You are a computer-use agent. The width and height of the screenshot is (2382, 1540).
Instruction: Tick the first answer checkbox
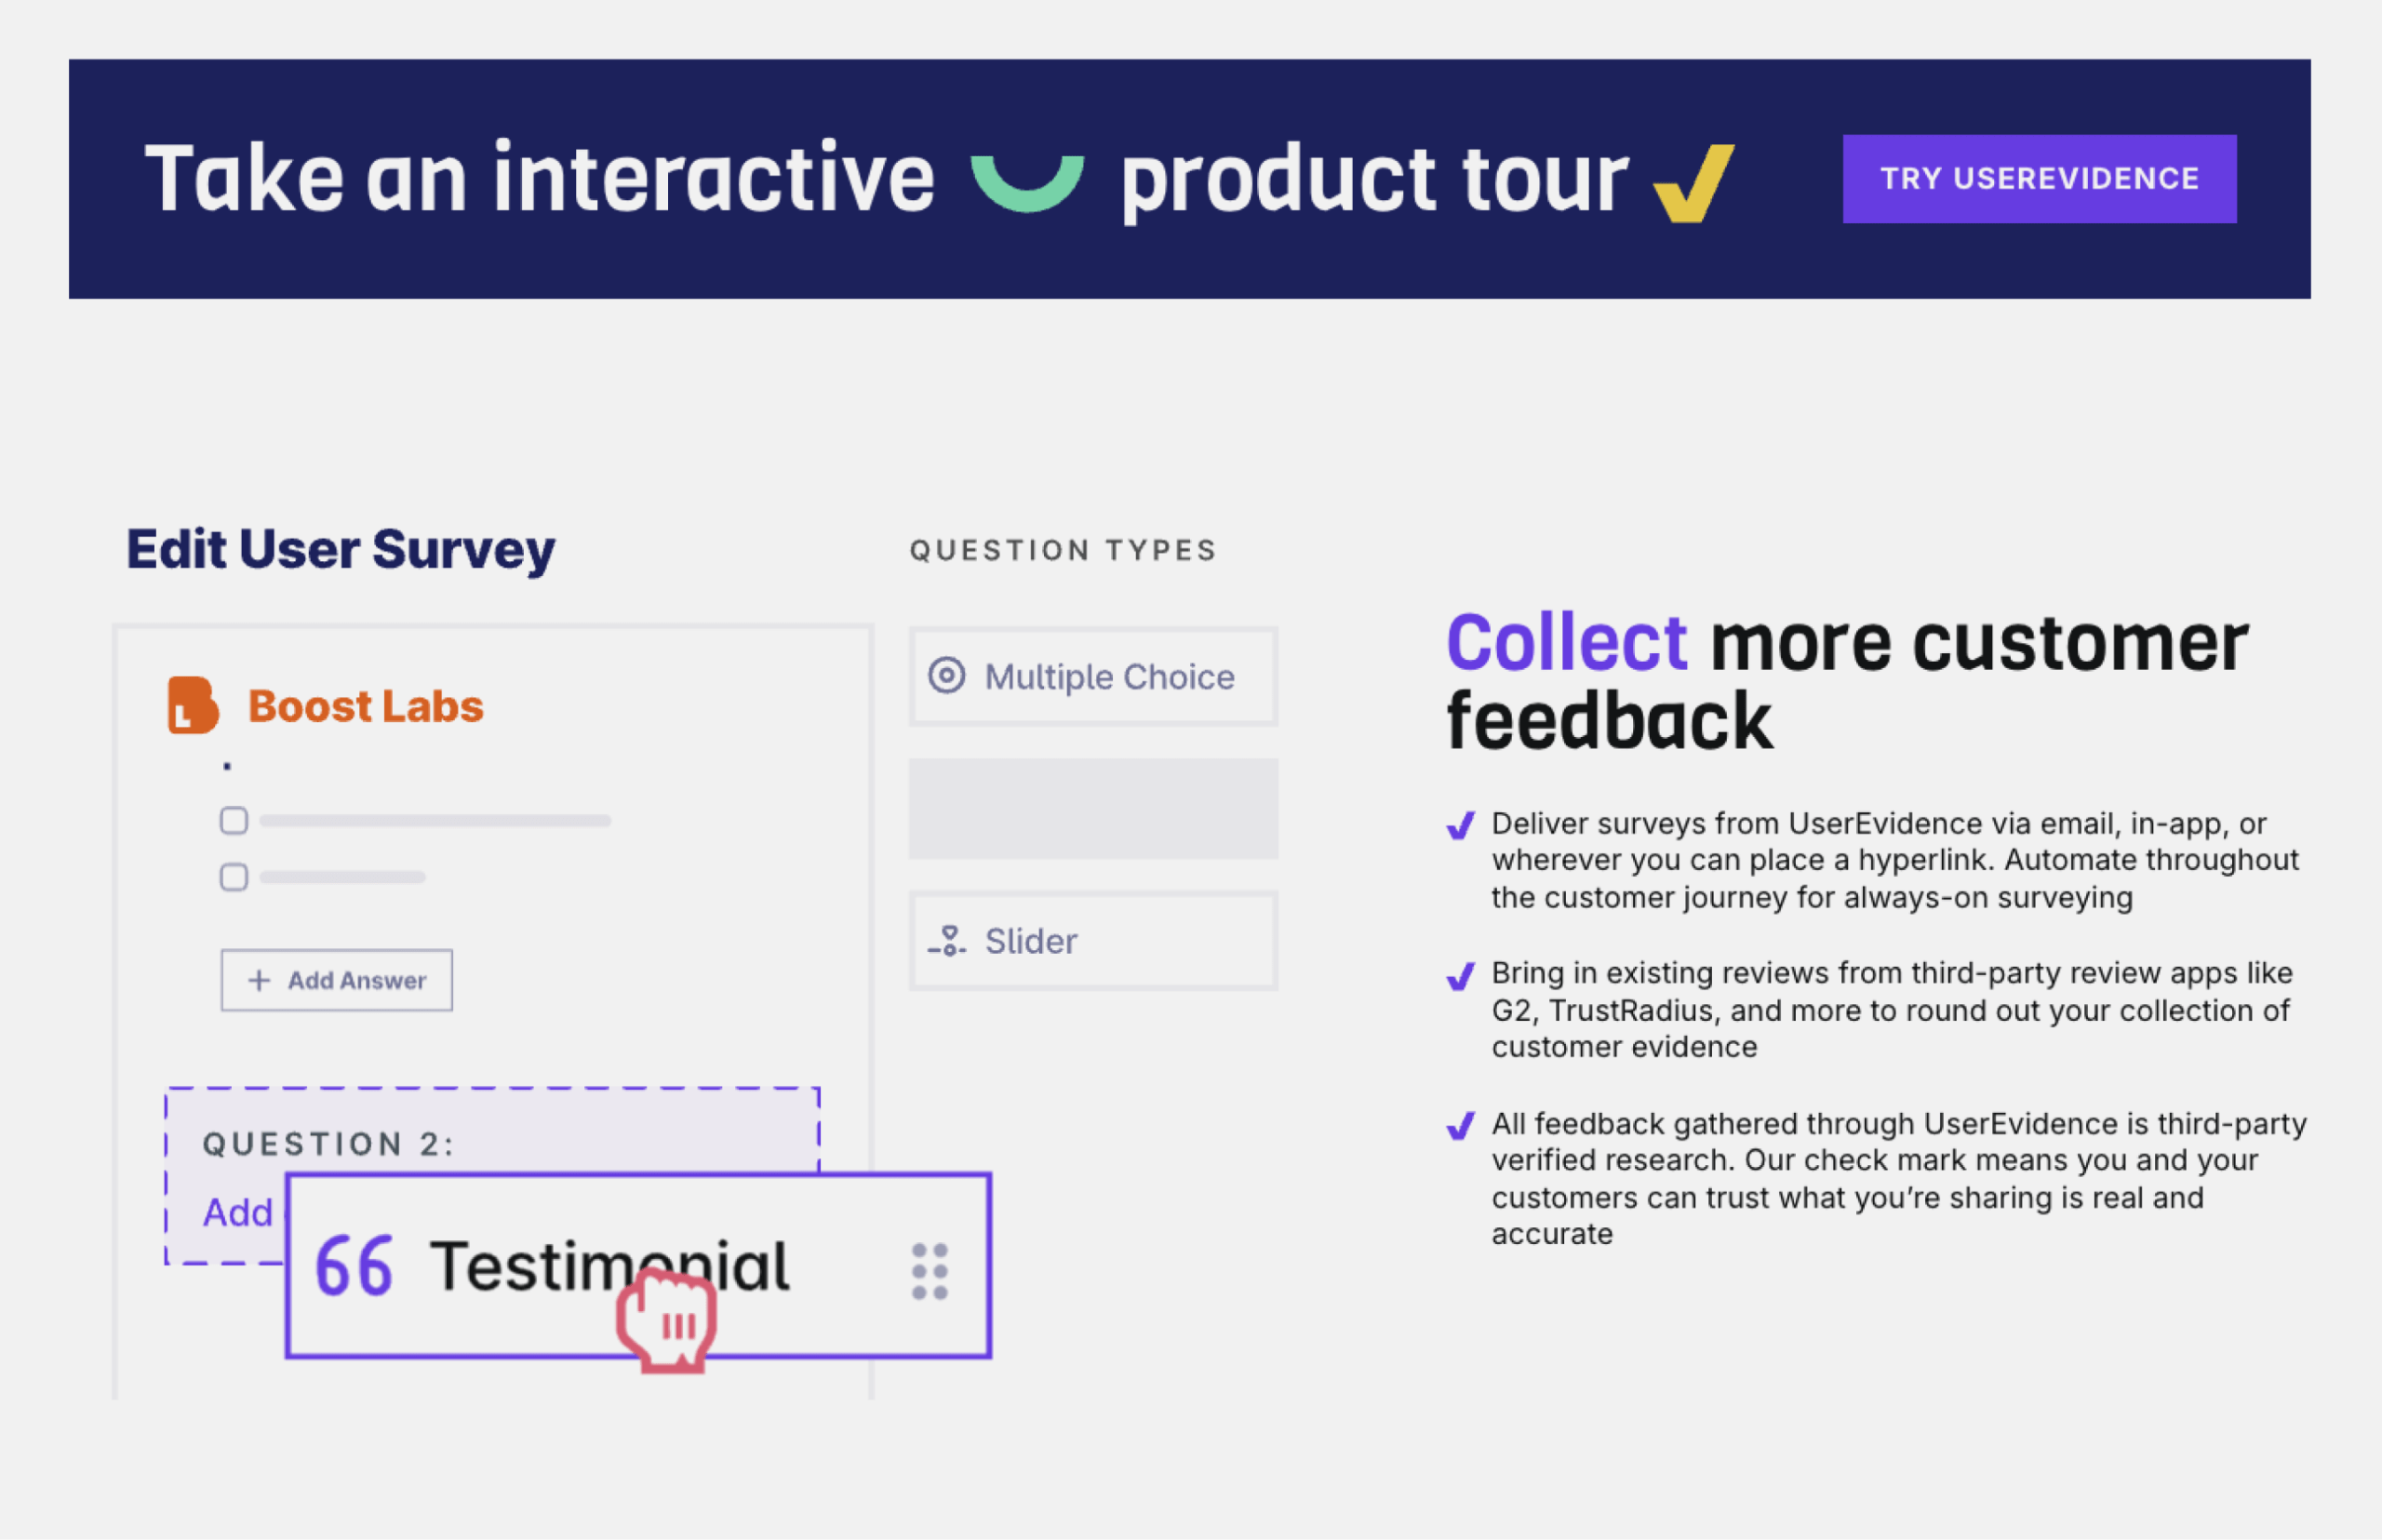[234, 821]
